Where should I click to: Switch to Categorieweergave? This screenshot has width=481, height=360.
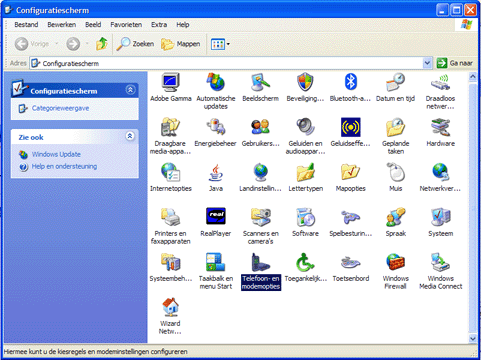[x=60, y=108]
